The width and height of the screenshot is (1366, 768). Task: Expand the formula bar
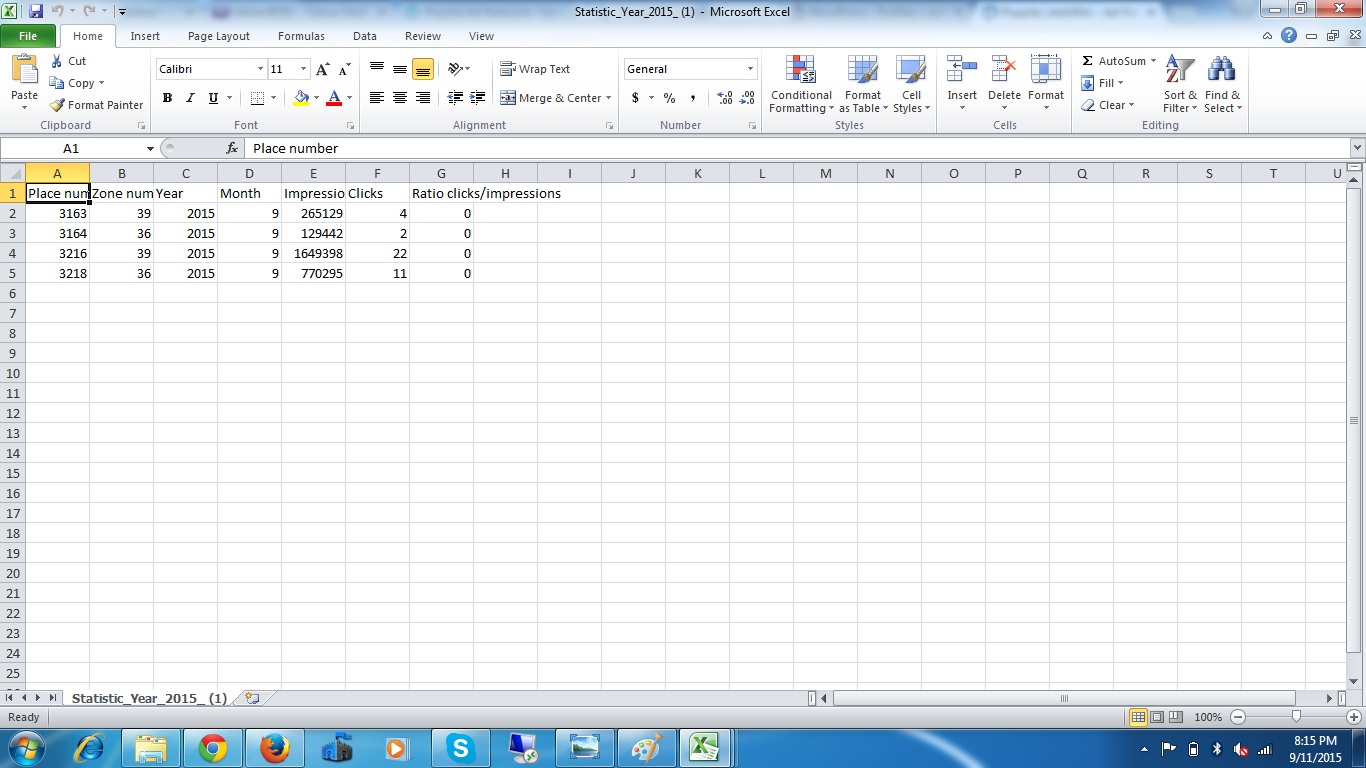point(1357,148)
